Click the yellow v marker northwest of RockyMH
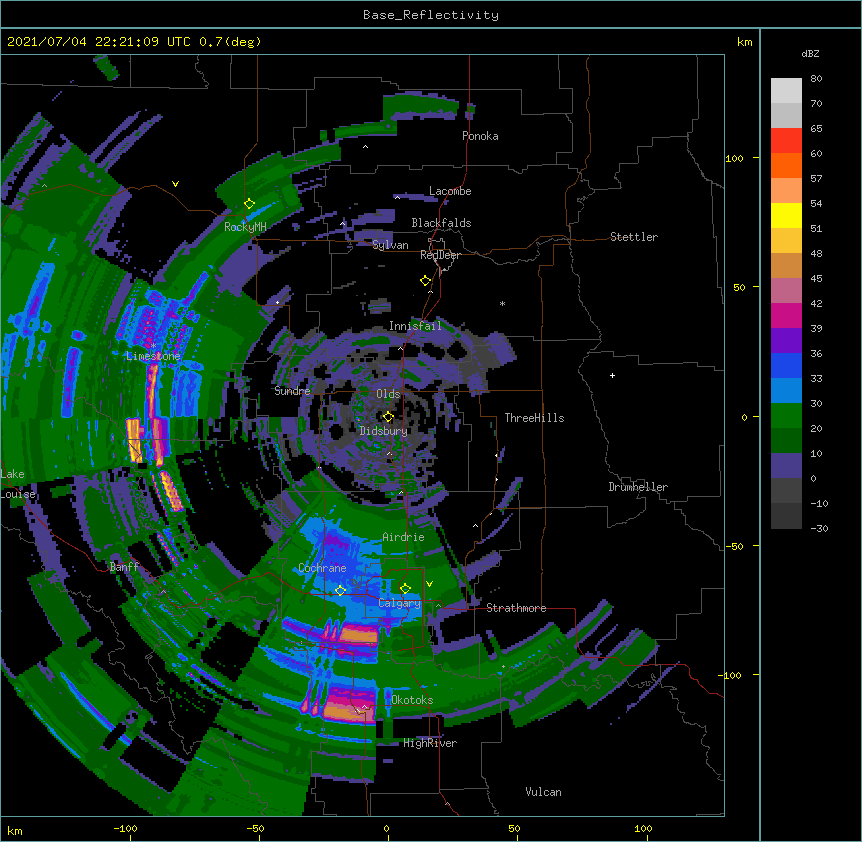Image resolution: width=862 pixels, height=842 pixels. coord(175,184)
